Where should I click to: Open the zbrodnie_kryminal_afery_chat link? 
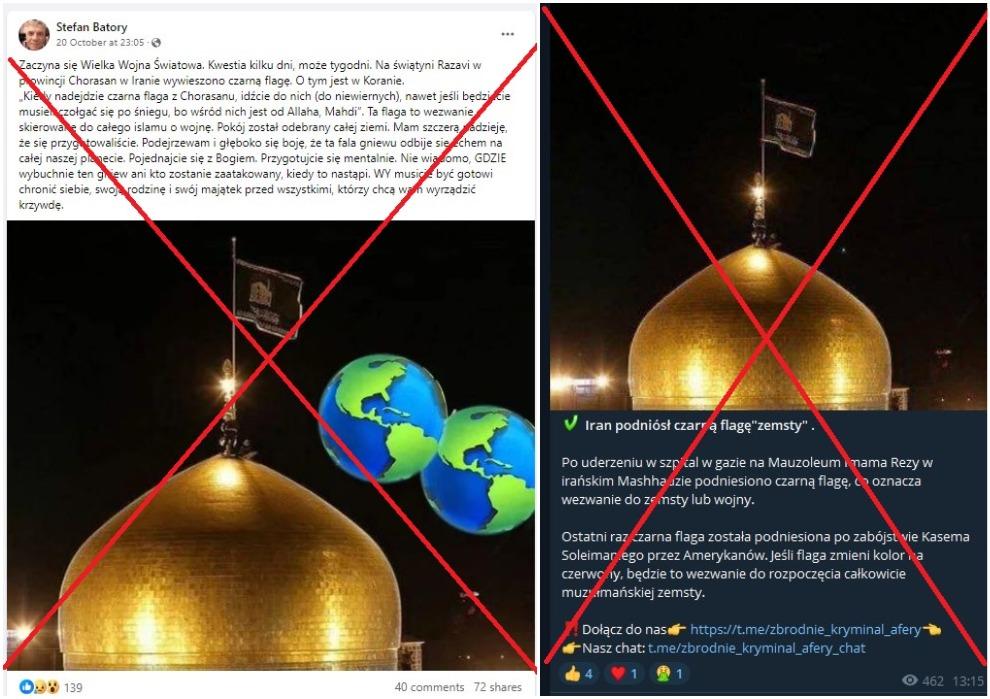[756, 648]
